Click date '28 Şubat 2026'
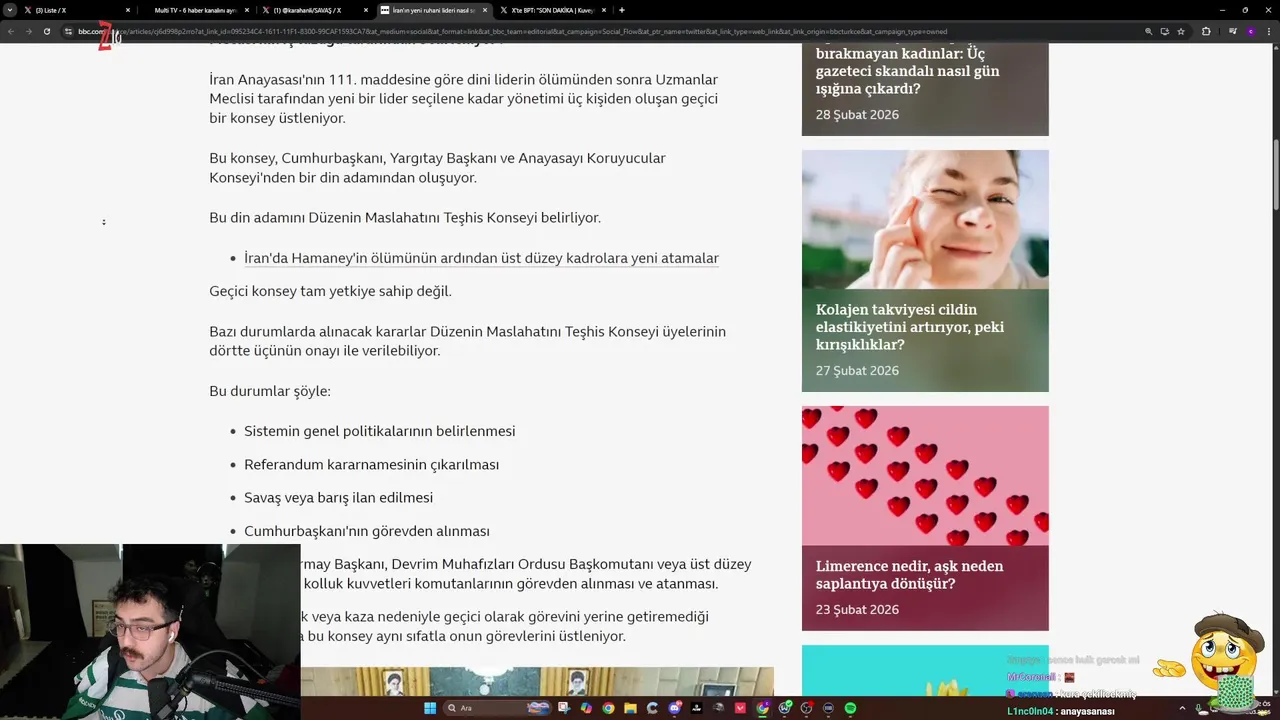The height and width of the screenshot is (720, 1280). tap(857, 114)
